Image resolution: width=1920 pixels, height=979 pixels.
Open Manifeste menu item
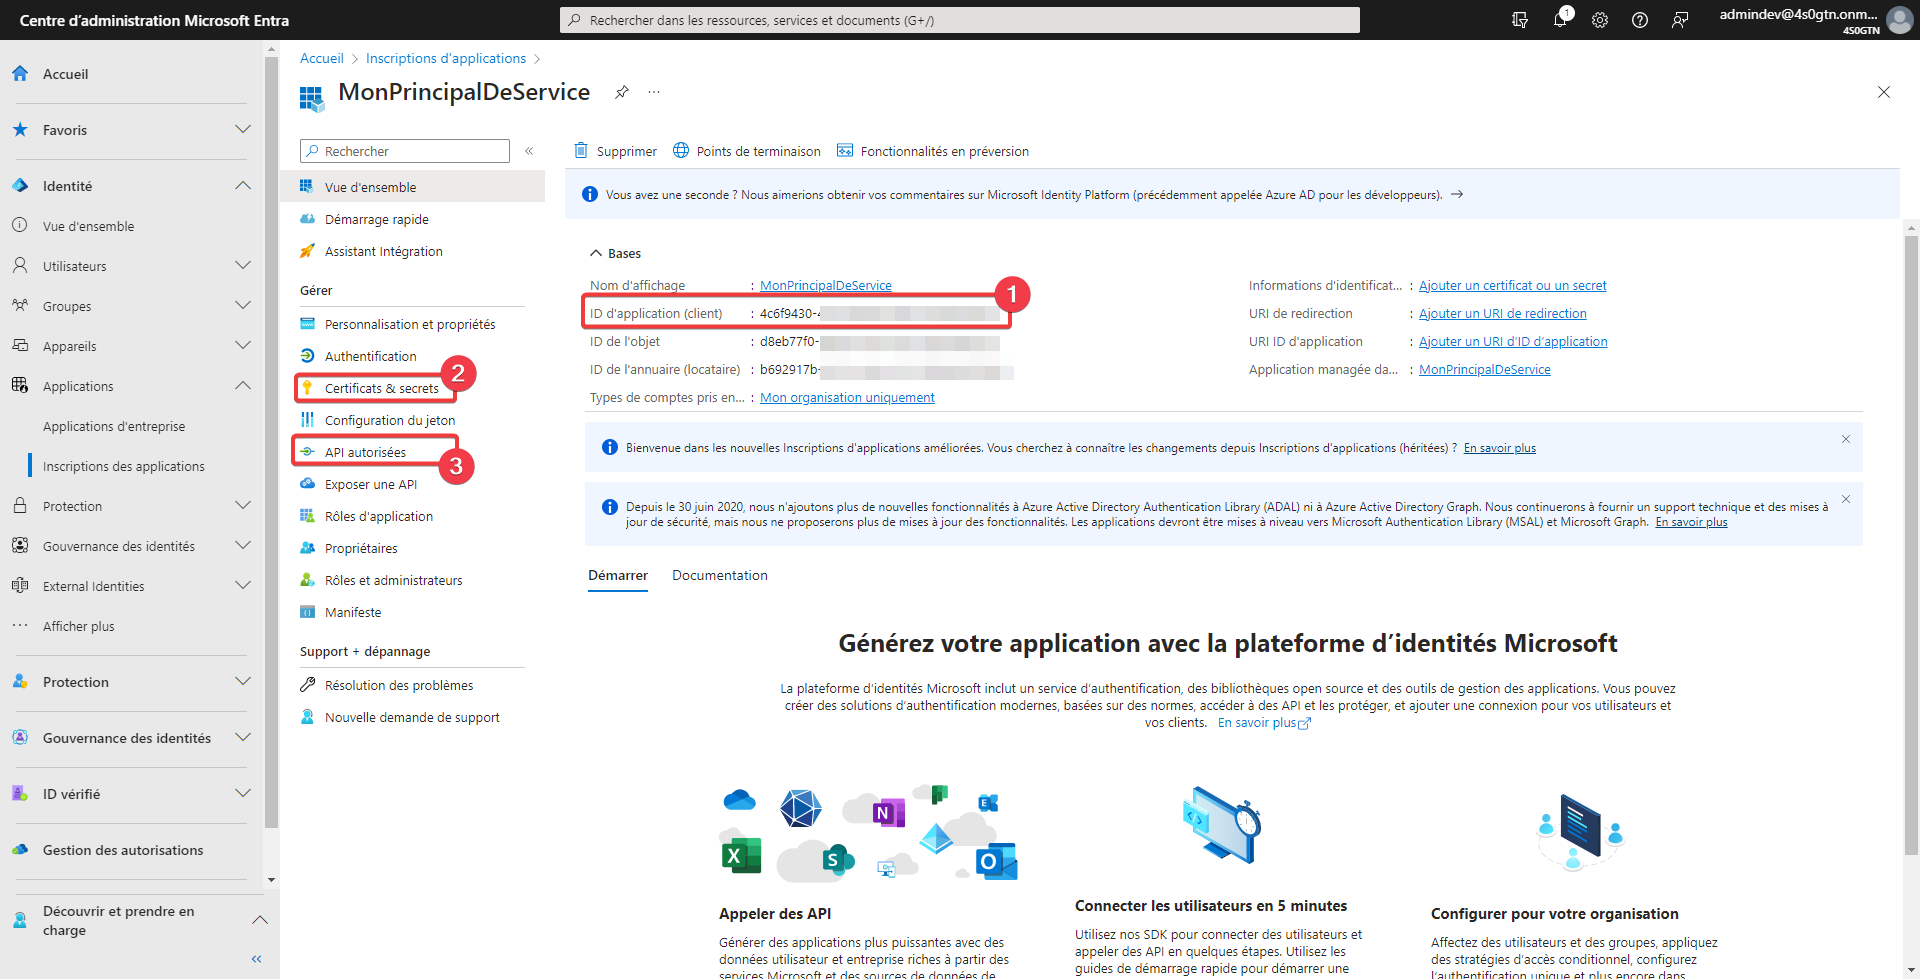(353, 612)
